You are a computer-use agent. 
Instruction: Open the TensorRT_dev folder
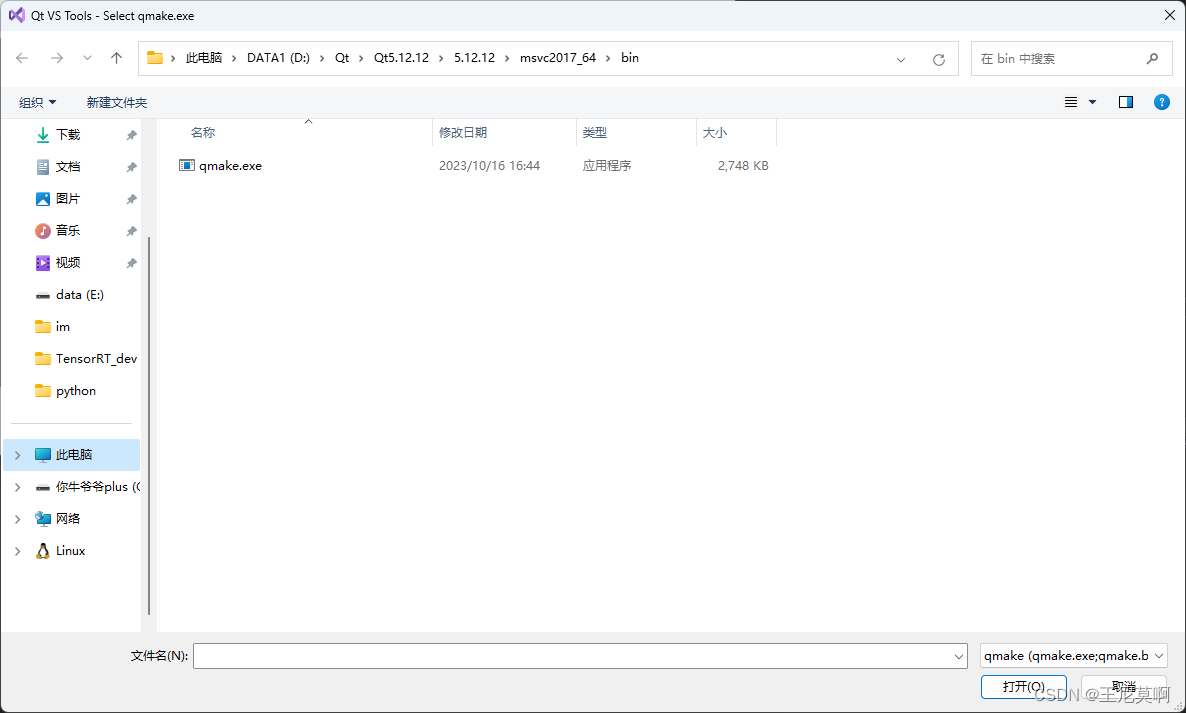pos(96,358)
